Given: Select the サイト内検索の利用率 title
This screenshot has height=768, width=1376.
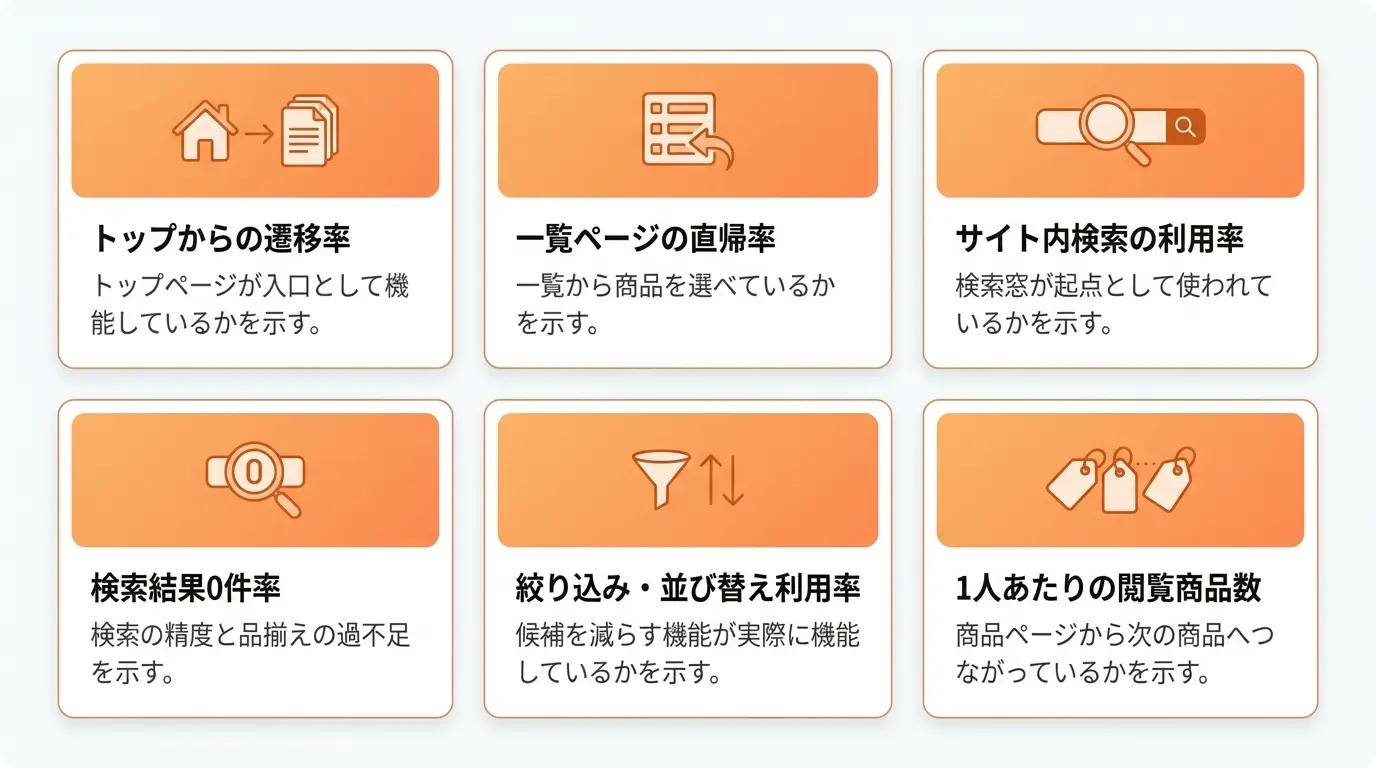Looking at the screenshot, I should (1100, 239).
